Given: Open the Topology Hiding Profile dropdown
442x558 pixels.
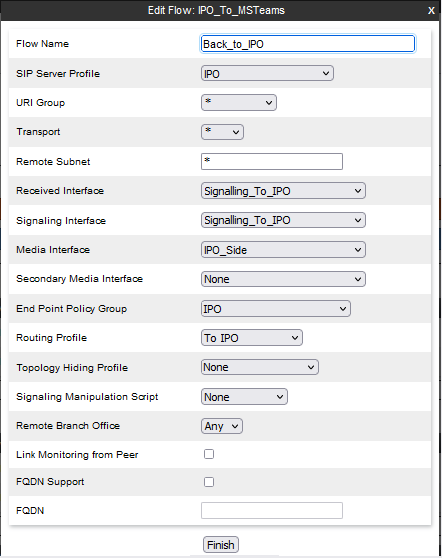Looking at the screenshot, I should (260, 367).
